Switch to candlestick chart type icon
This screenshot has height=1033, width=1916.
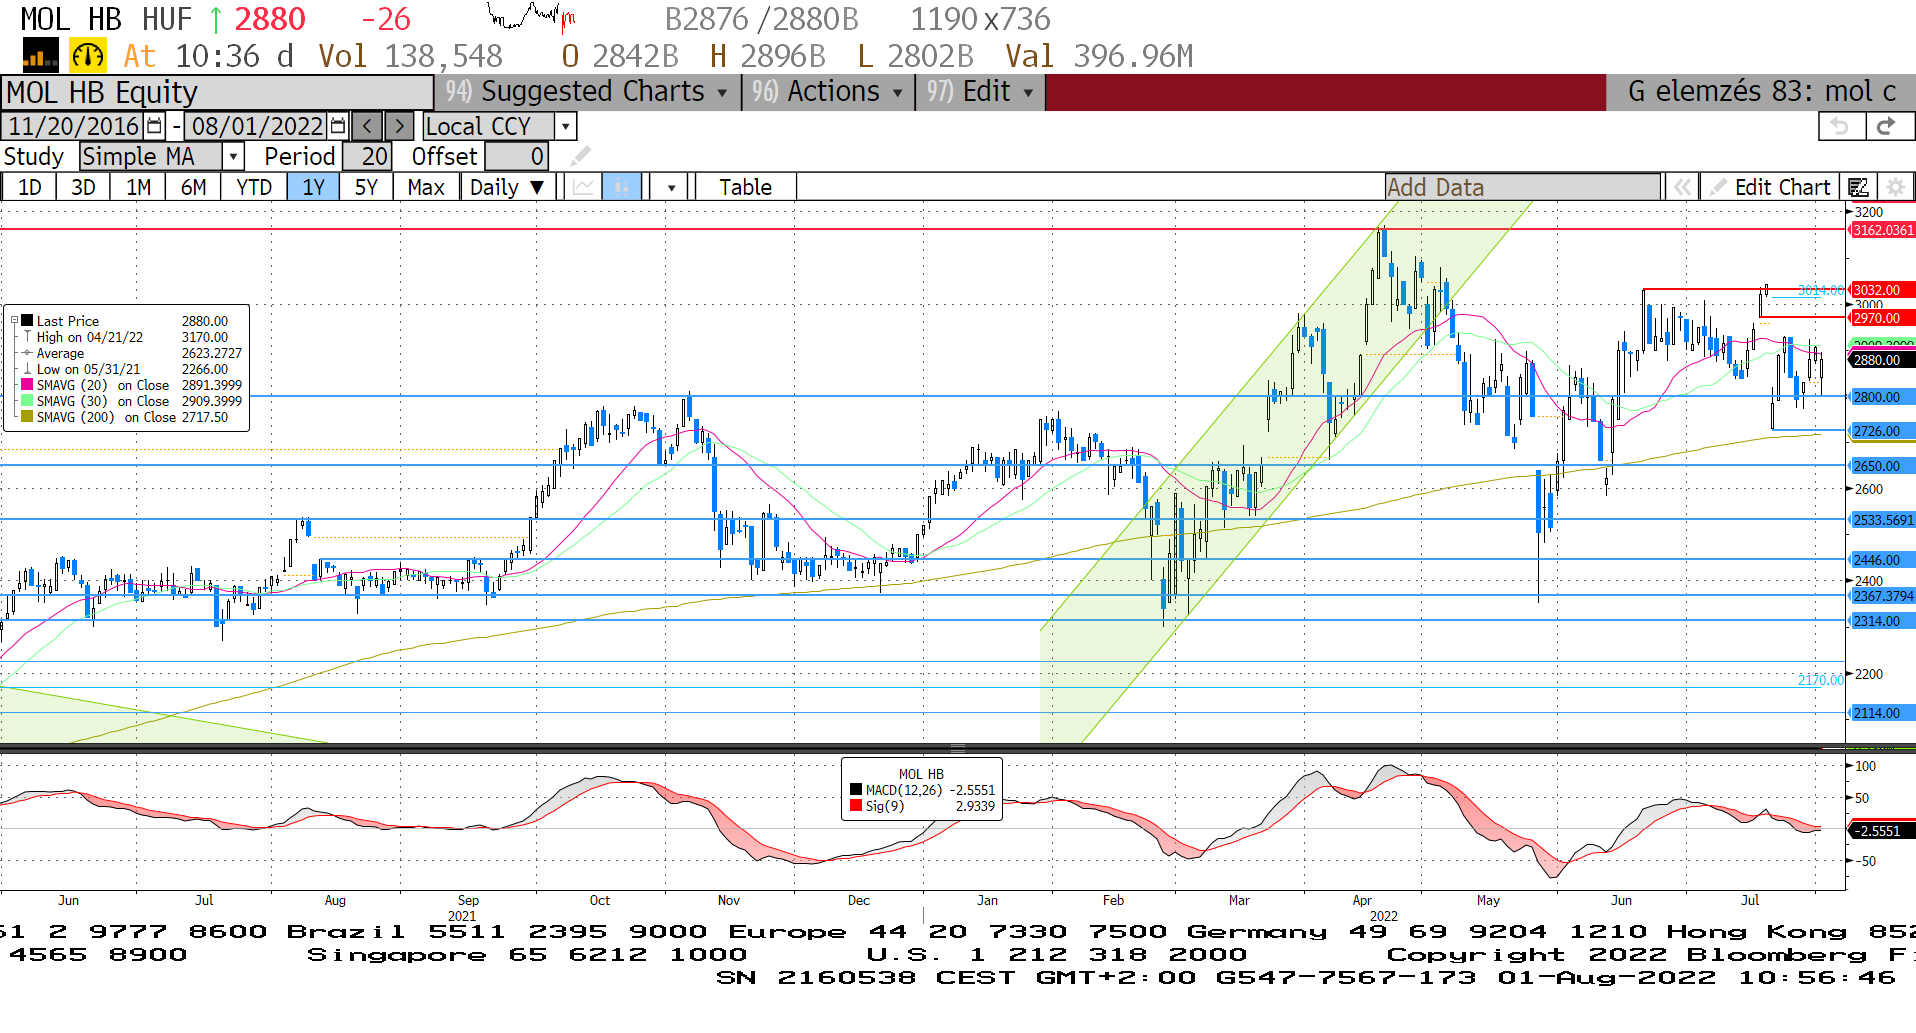pos(621,187)
